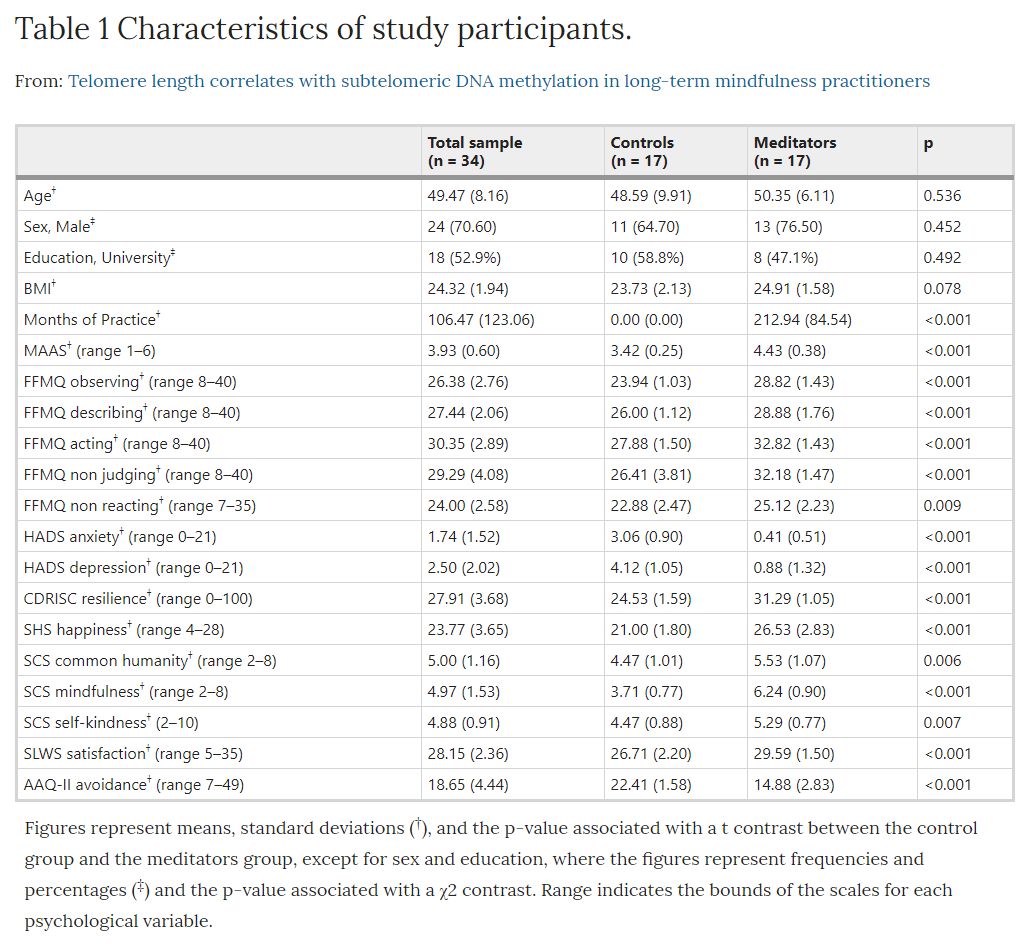Select the Meditators column header
The image size is (1036, 944).
(795, 151)
